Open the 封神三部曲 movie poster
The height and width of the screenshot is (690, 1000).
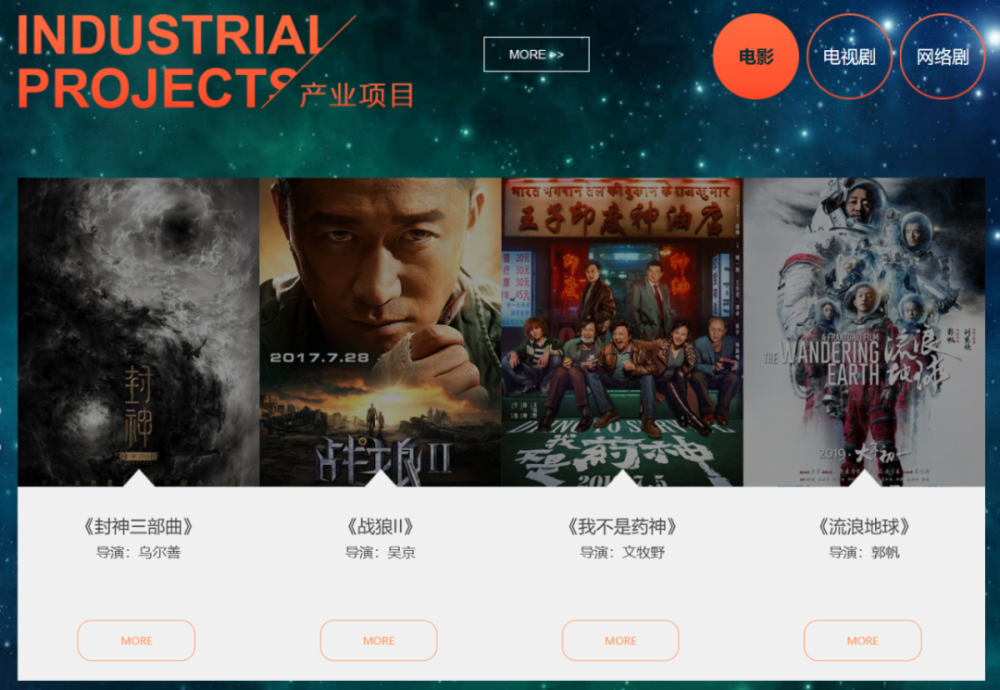tap(138, 332)
